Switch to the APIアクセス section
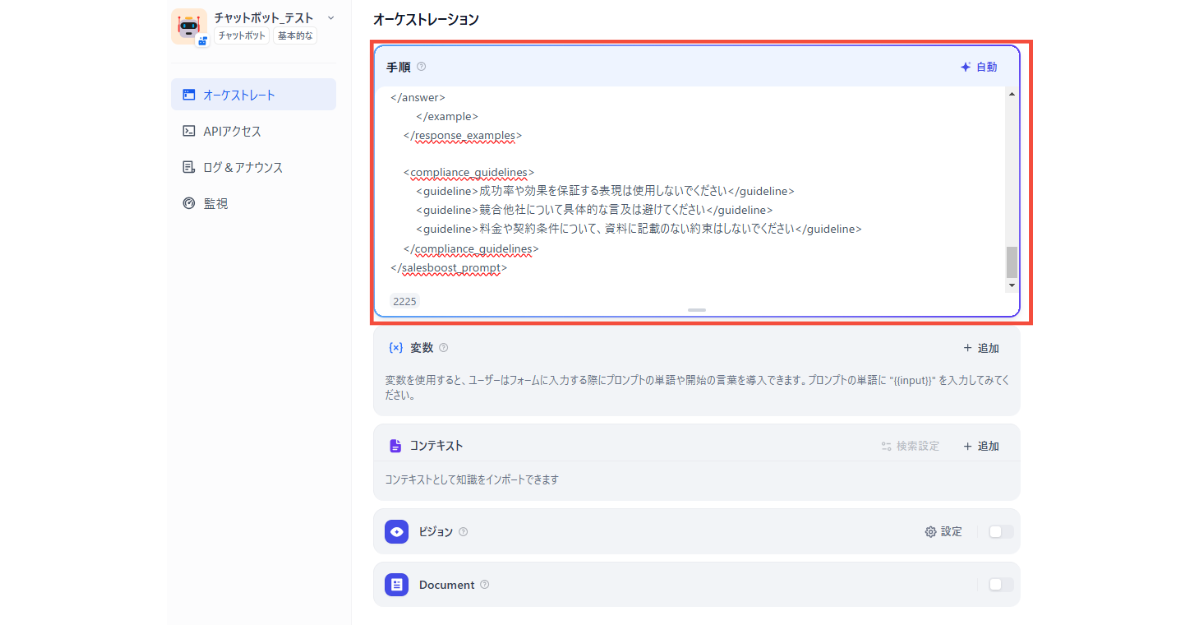 click(x=230, y=130)
